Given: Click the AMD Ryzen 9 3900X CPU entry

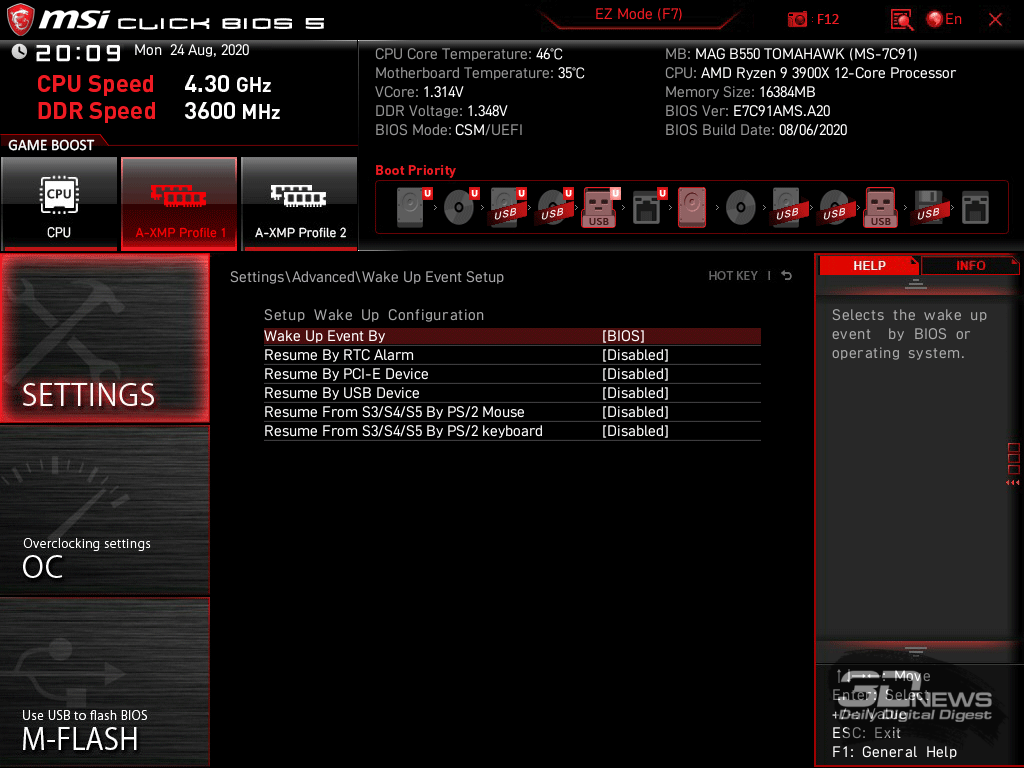Looking at the screenshot, I should click(x=810, y=73).
